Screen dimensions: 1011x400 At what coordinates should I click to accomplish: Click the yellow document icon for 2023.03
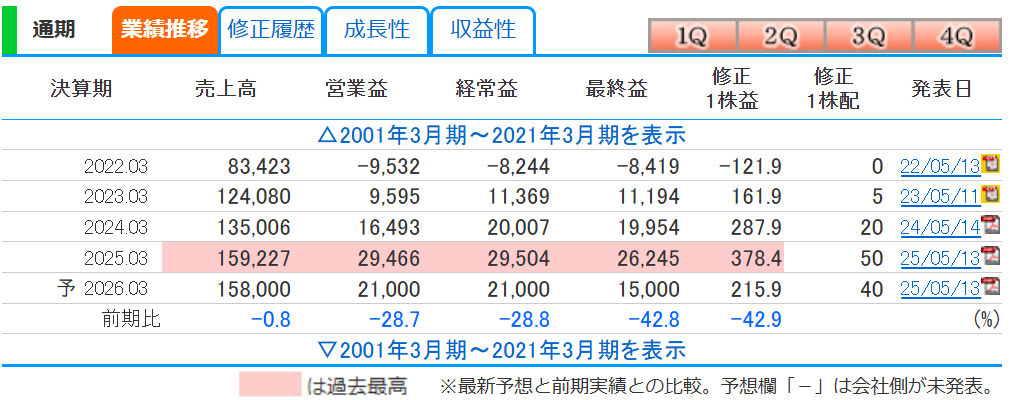[x=991, y=194]
